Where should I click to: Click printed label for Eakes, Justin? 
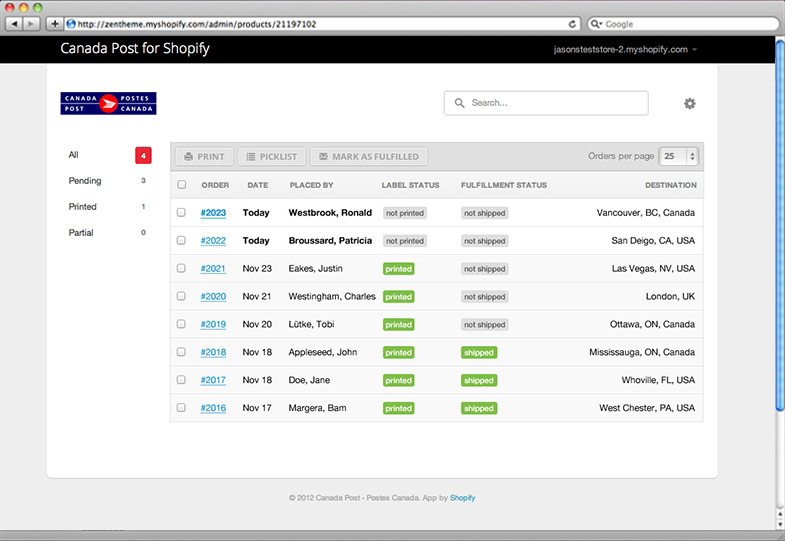pyautogui.click(x=399, y=269)
